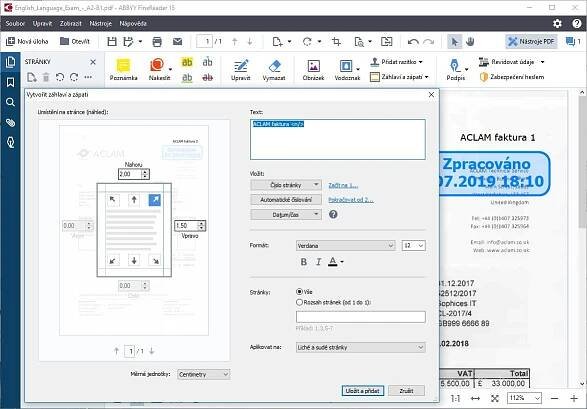This screenshot has height=409, width=587.
Task: Toggle italic formatting in Formát
Action: tap(318, 262)
